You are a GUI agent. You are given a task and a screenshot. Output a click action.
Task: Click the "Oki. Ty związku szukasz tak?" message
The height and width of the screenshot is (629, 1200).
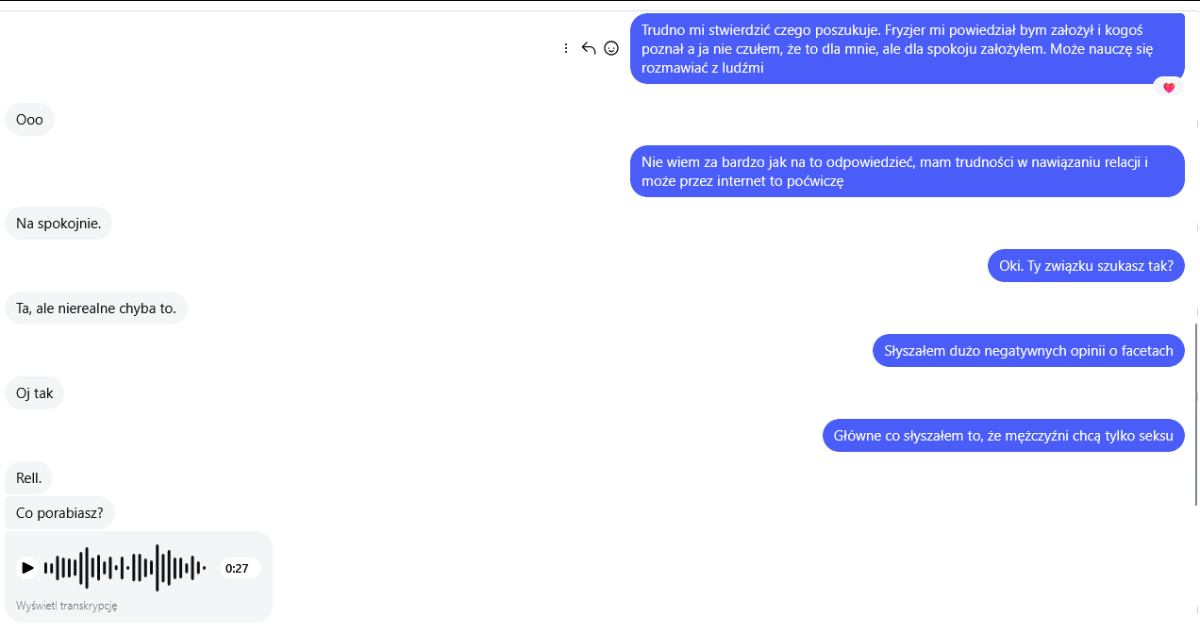coord(1086,266)
